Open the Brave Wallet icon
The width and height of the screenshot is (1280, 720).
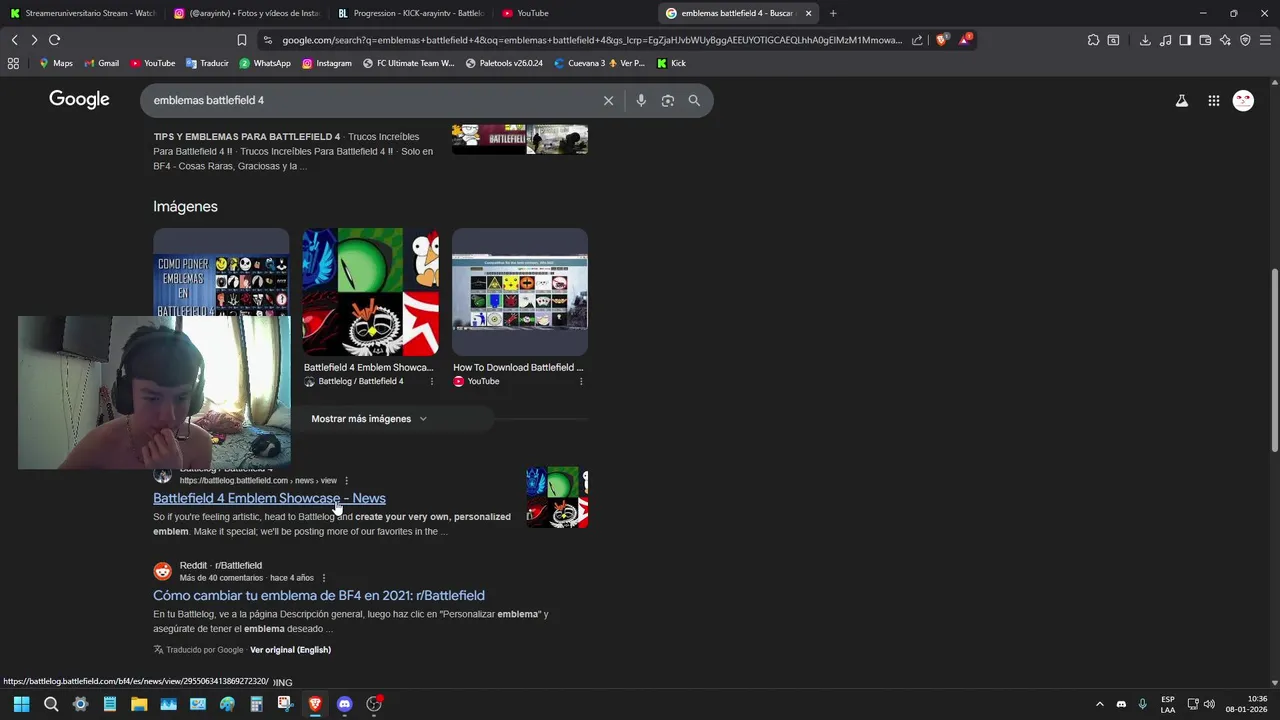(1205, 40)
